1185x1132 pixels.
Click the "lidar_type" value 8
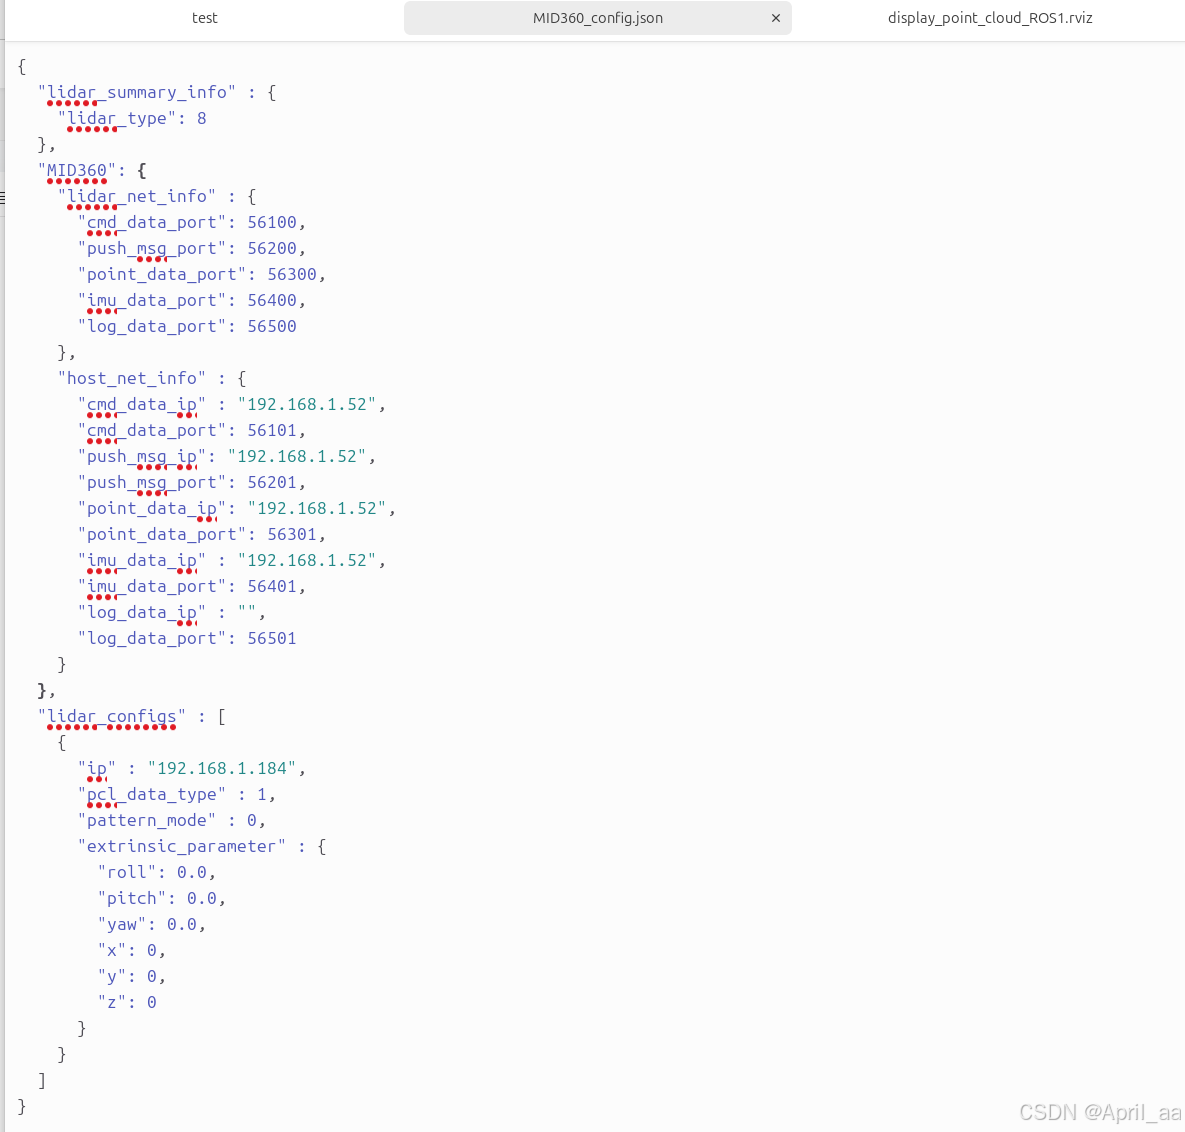click(x=202, y=119)
